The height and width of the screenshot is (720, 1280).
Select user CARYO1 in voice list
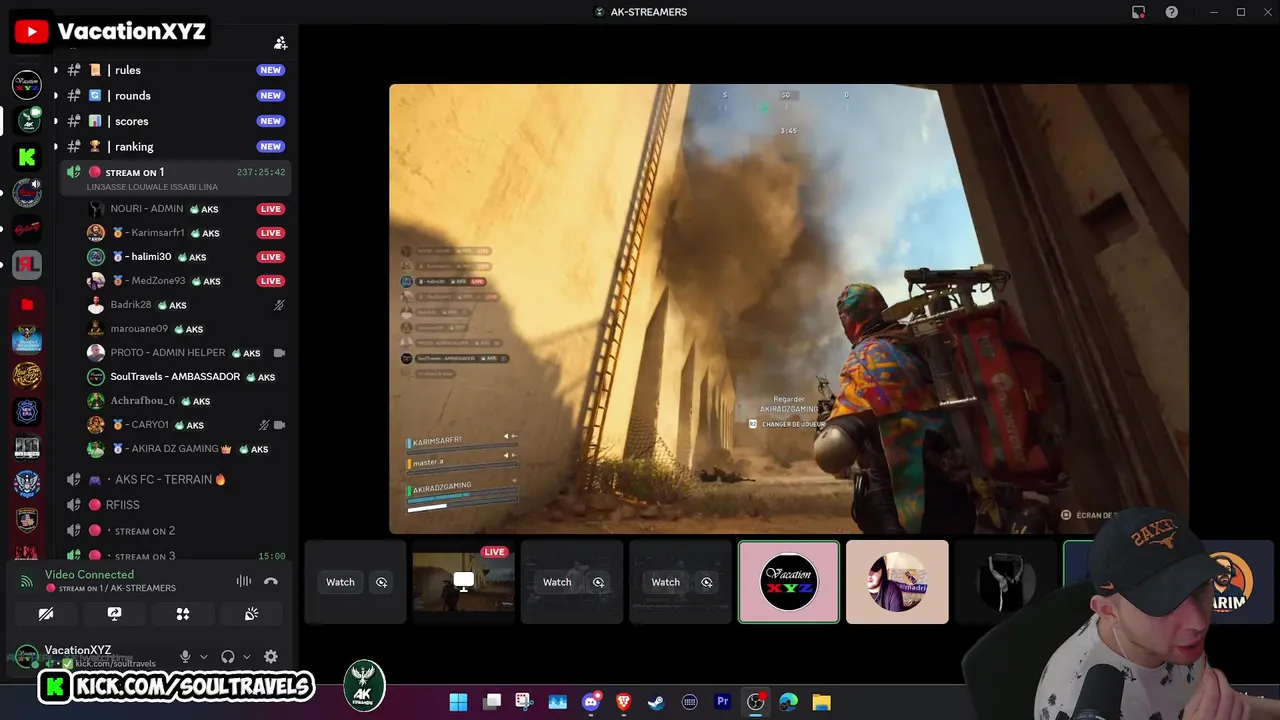186,425
